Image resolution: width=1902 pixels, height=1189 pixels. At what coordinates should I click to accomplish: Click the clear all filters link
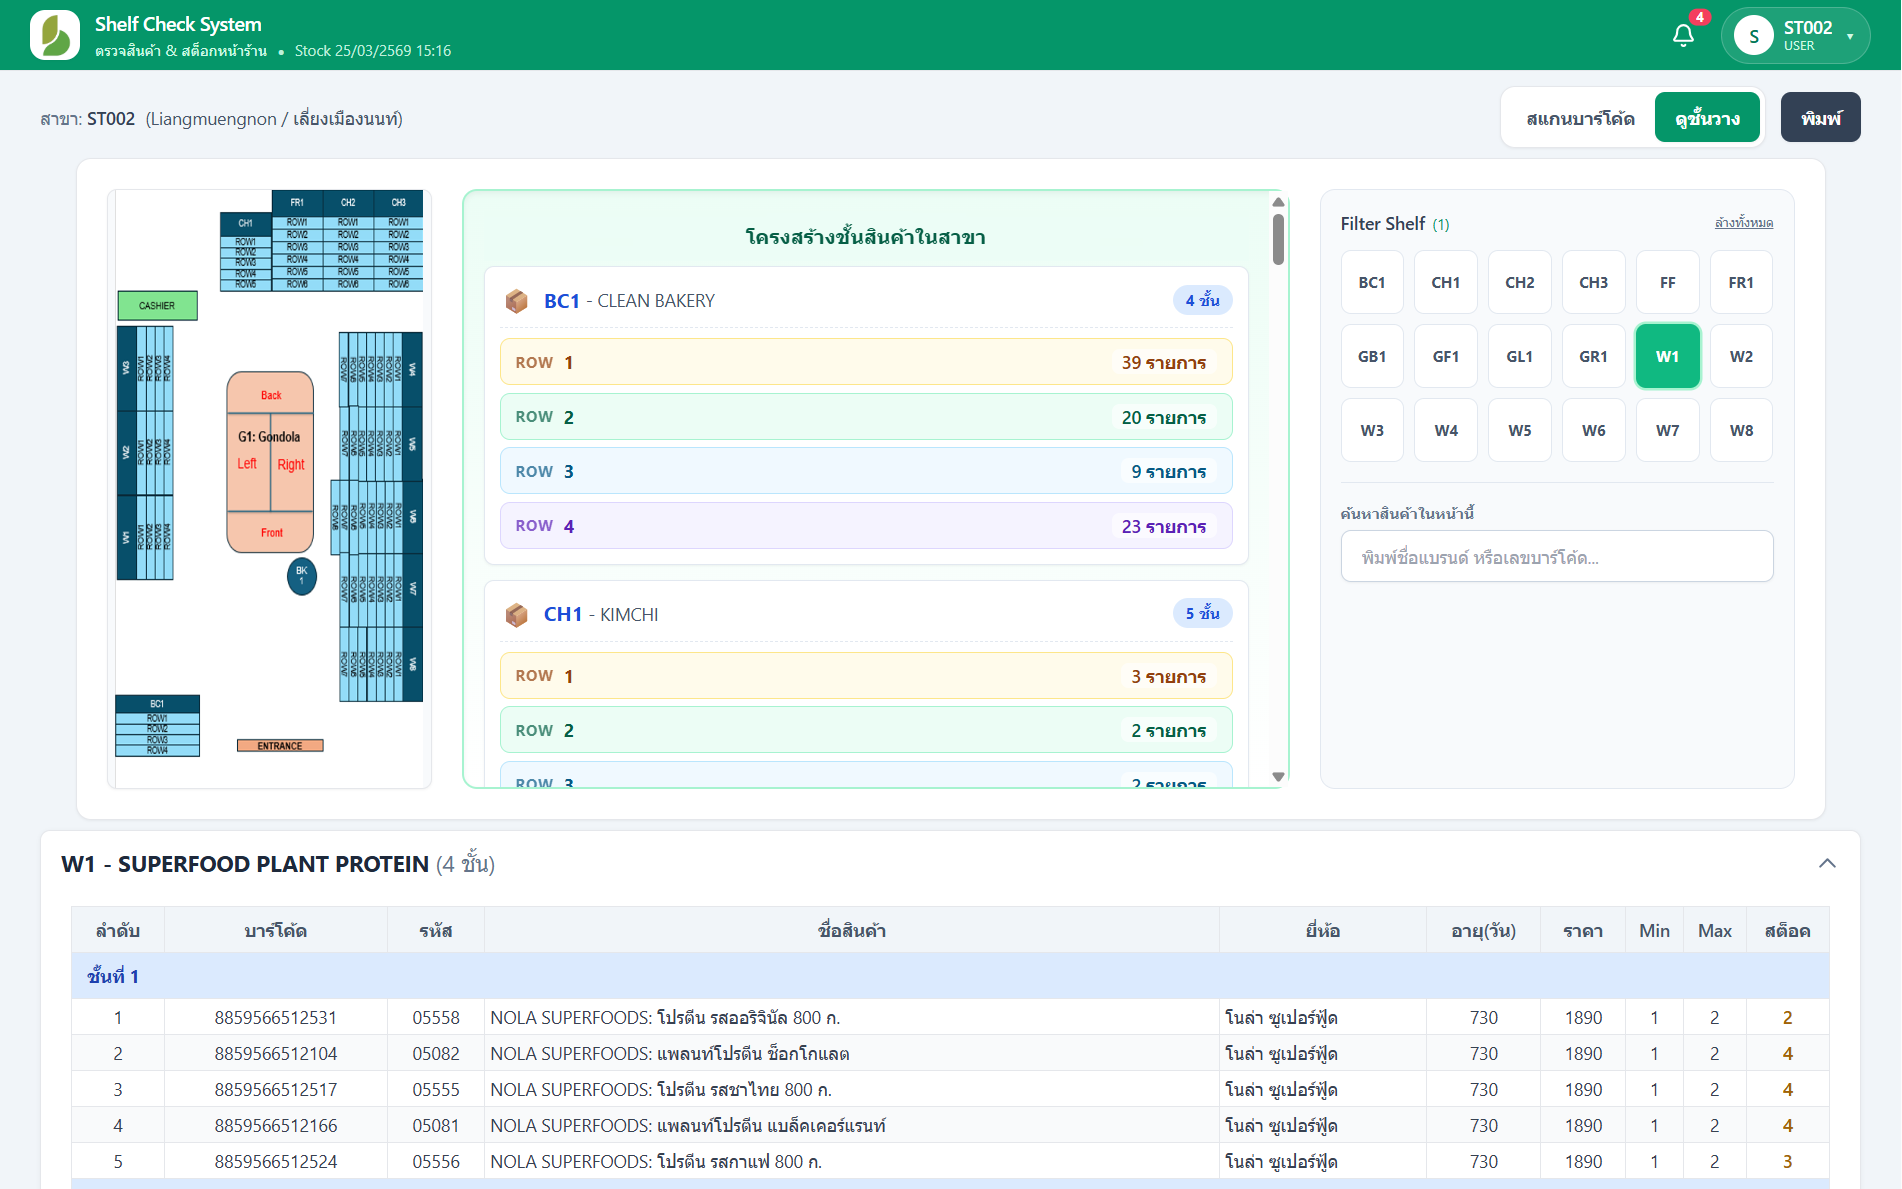point(1743,223)
